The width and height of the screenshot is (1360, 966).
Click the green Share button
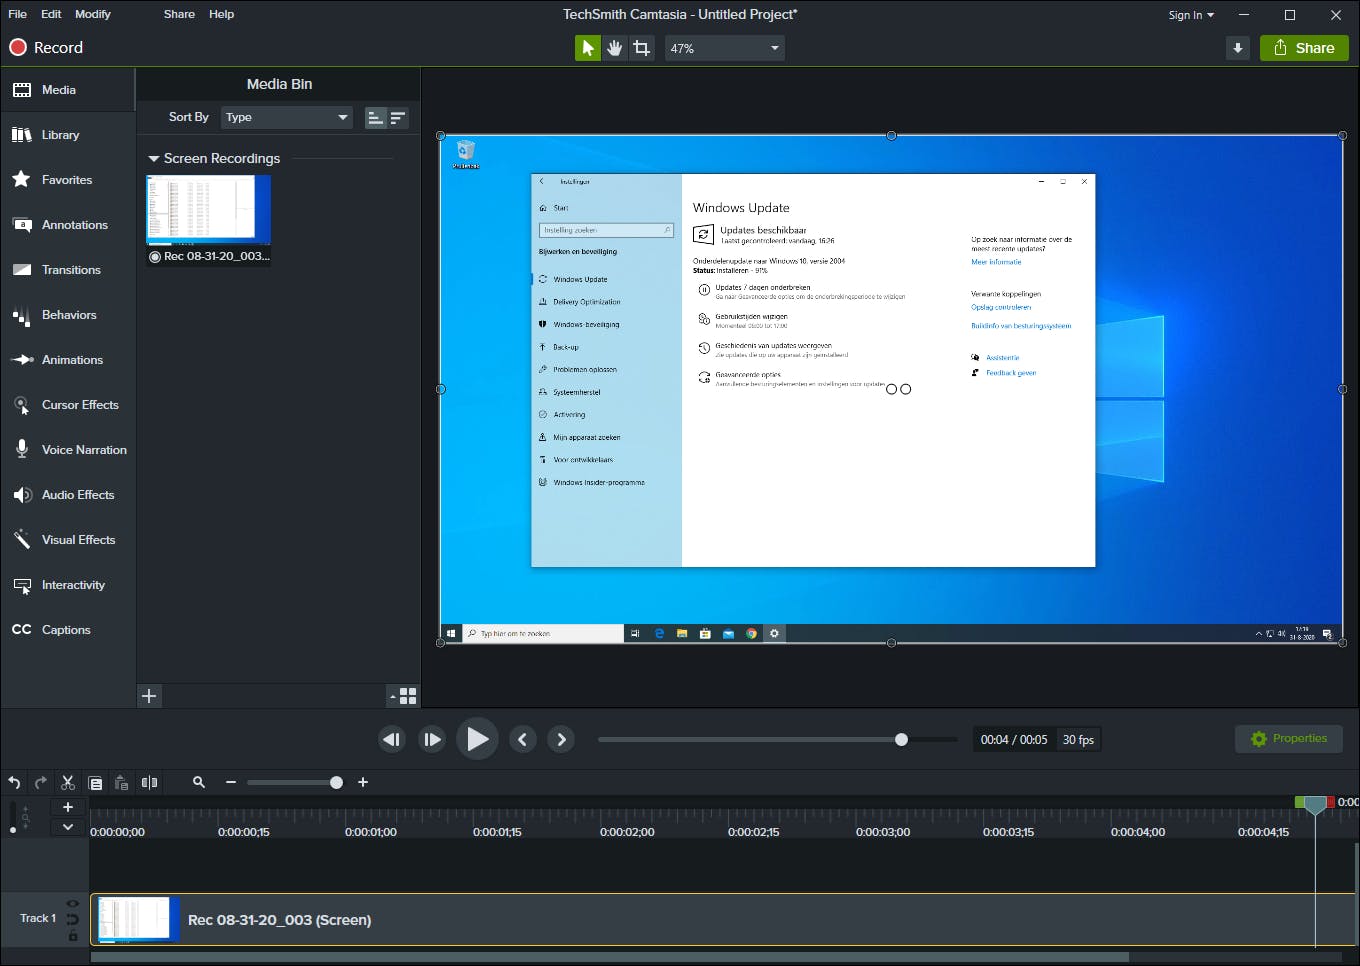pyautogui.click(x=1304, y=47)
